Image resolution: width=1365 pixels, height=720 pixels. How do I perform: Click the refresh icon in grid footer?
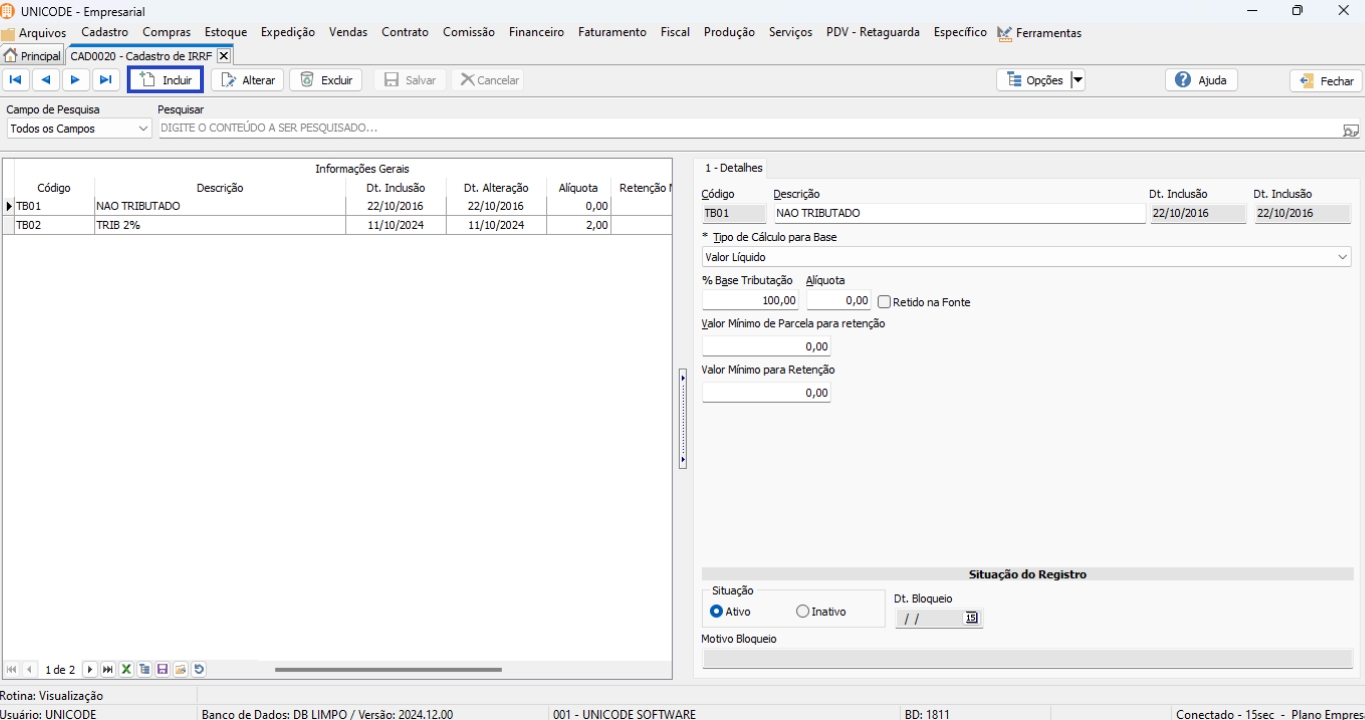point(199,669)
